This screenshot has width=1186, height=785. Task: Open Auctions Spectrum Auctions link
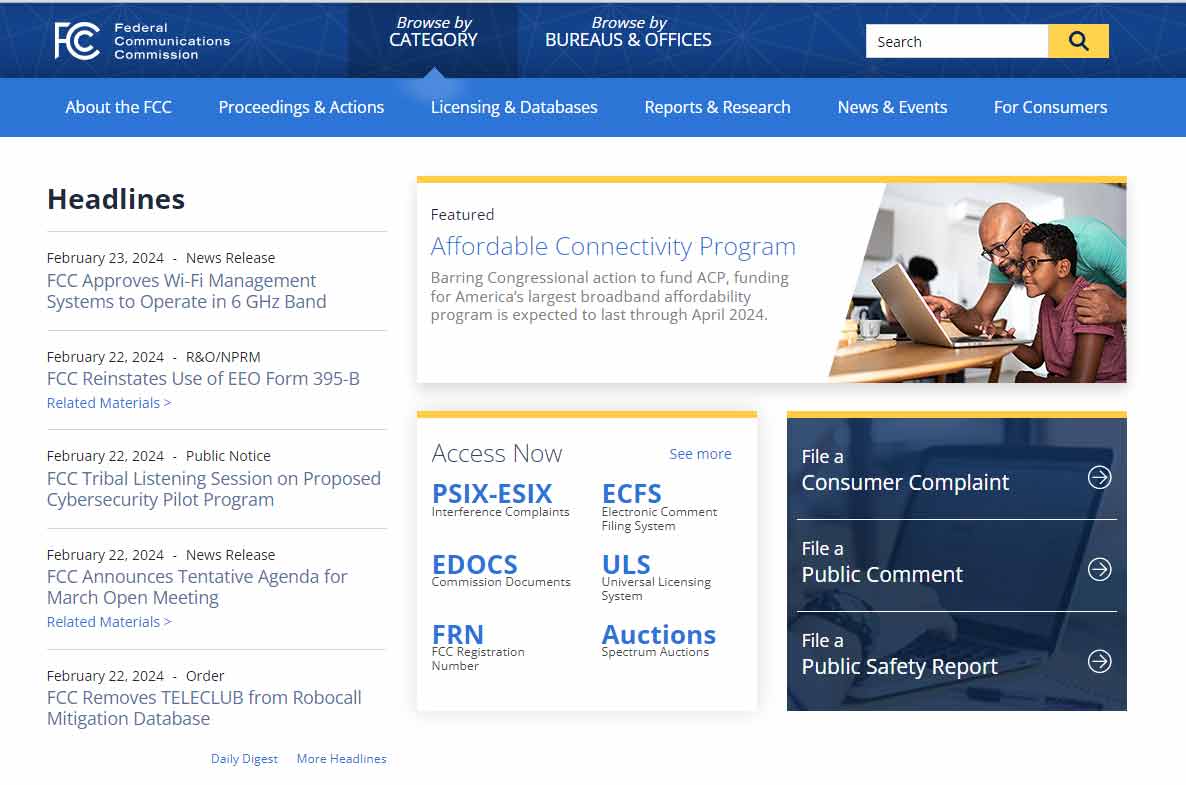659,641
